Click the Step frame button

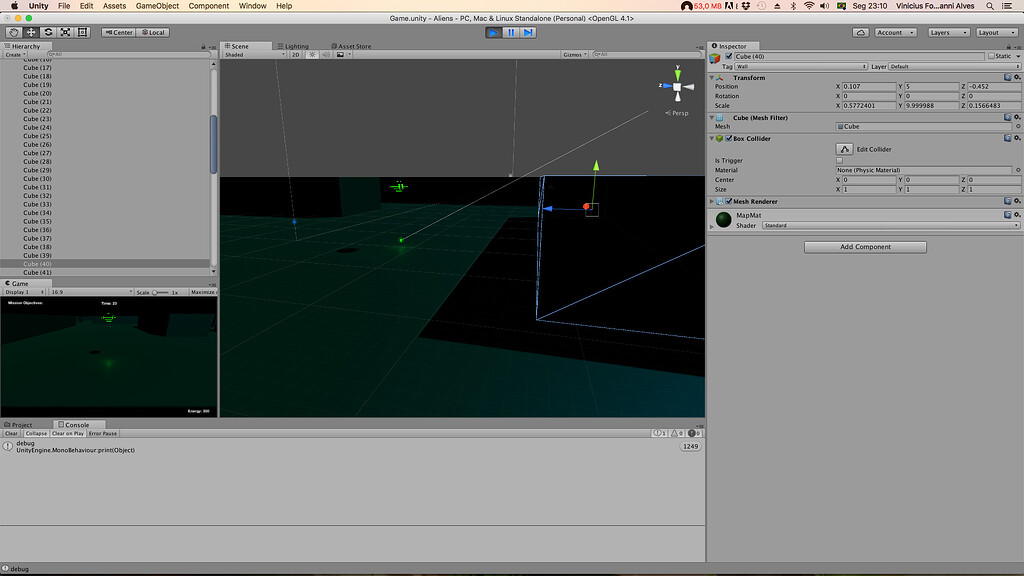(x=528, y=32)
